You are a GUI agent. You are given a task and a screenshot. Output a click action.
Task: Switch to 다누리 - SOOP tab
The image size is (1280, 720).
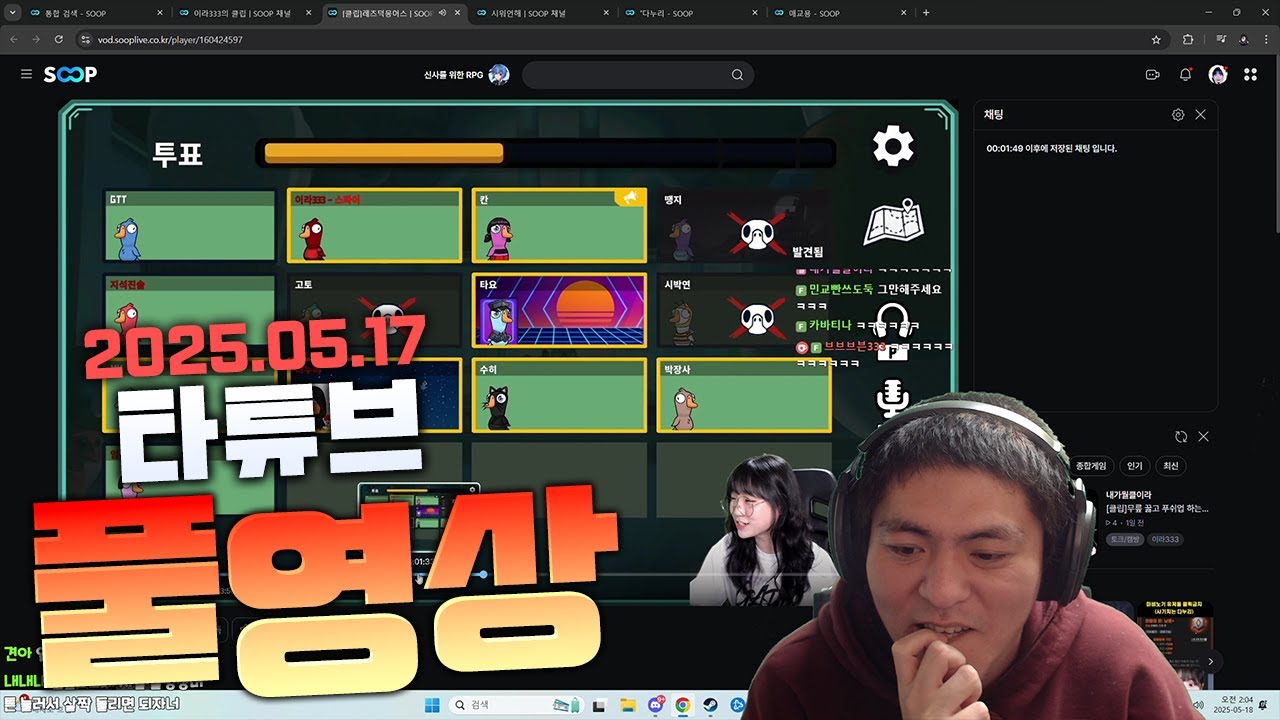click(691, 13)
